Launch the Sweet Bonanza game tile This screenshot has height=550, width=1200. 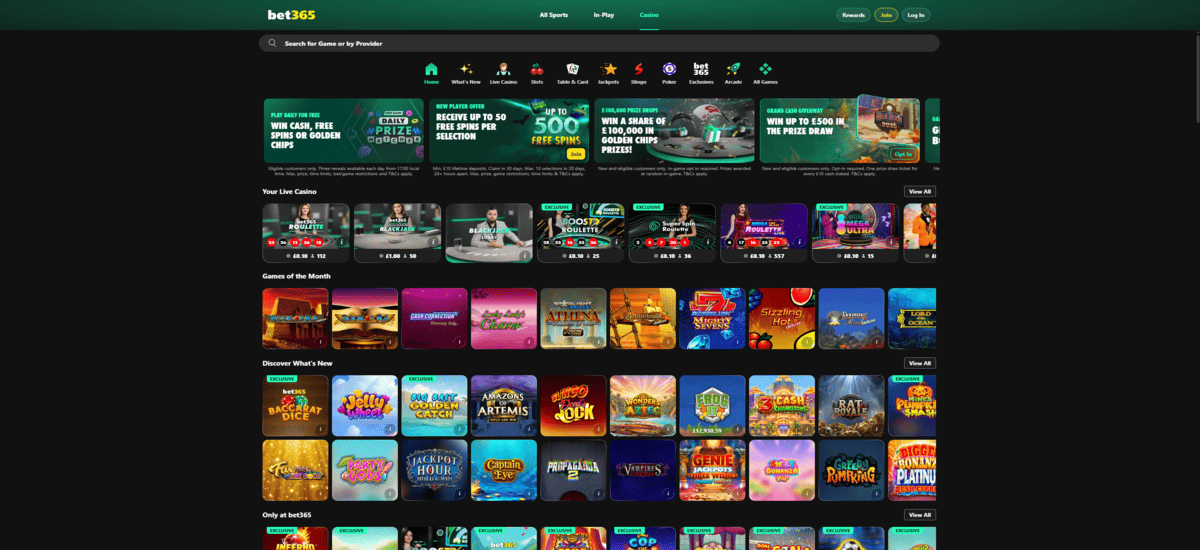tap(782, 470)
